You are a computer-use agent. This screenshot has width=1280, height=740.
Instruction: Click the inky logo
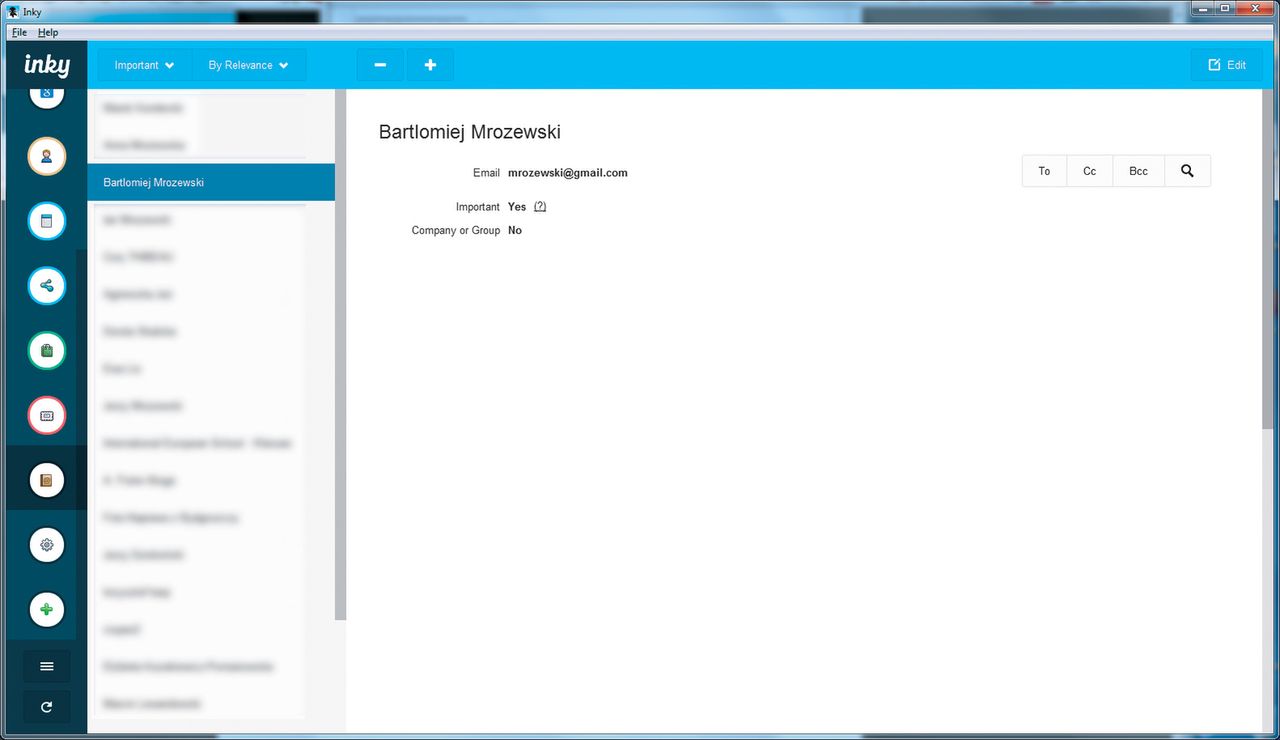pos(47,66)
